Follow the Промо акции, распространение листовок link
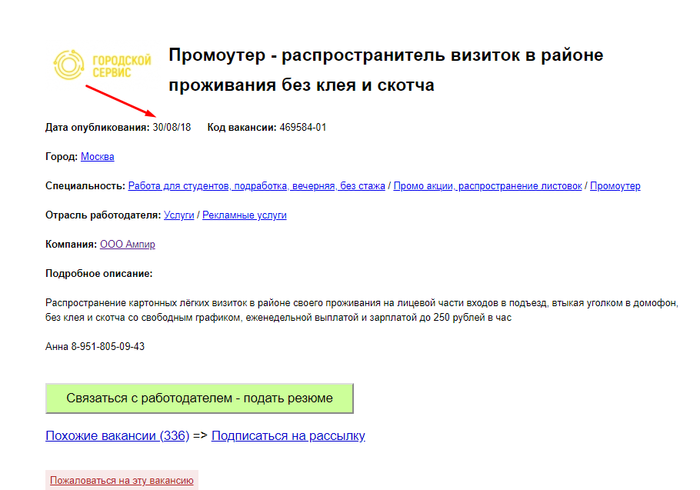700x490 pixels. (488, 186)
